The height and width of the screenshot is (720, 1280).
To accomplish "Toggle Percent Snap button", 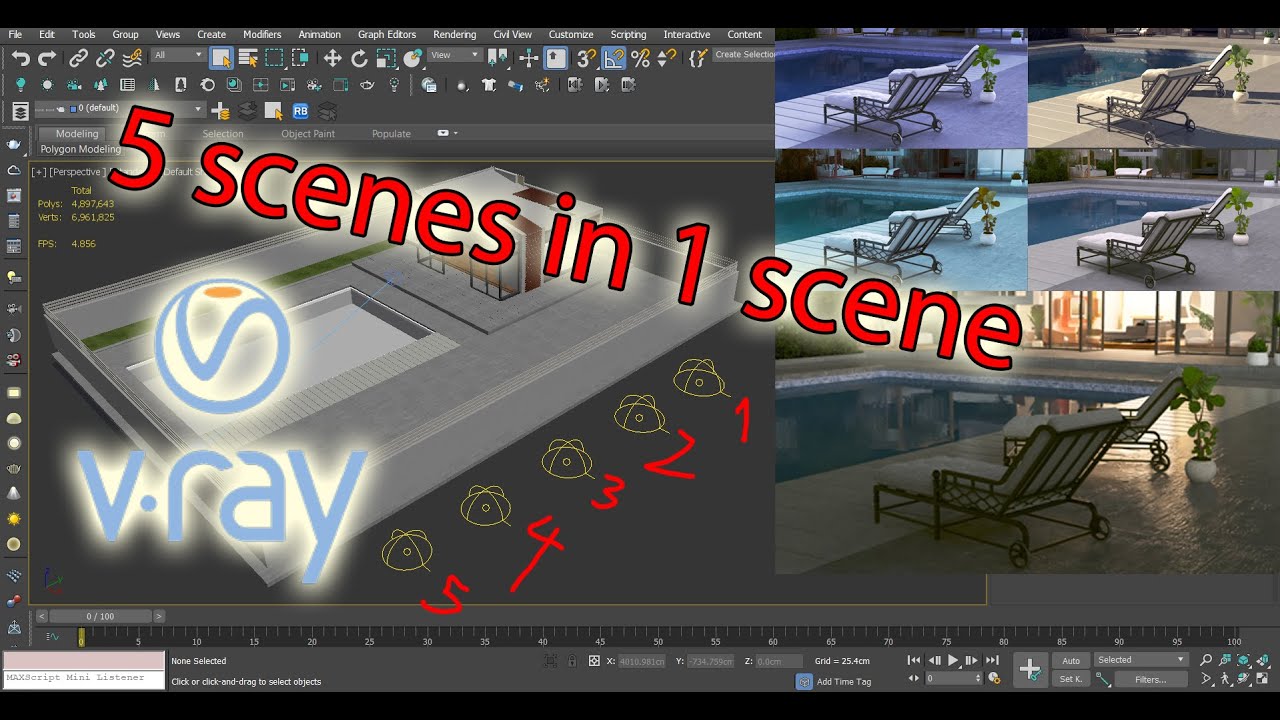I will (640, 59).
